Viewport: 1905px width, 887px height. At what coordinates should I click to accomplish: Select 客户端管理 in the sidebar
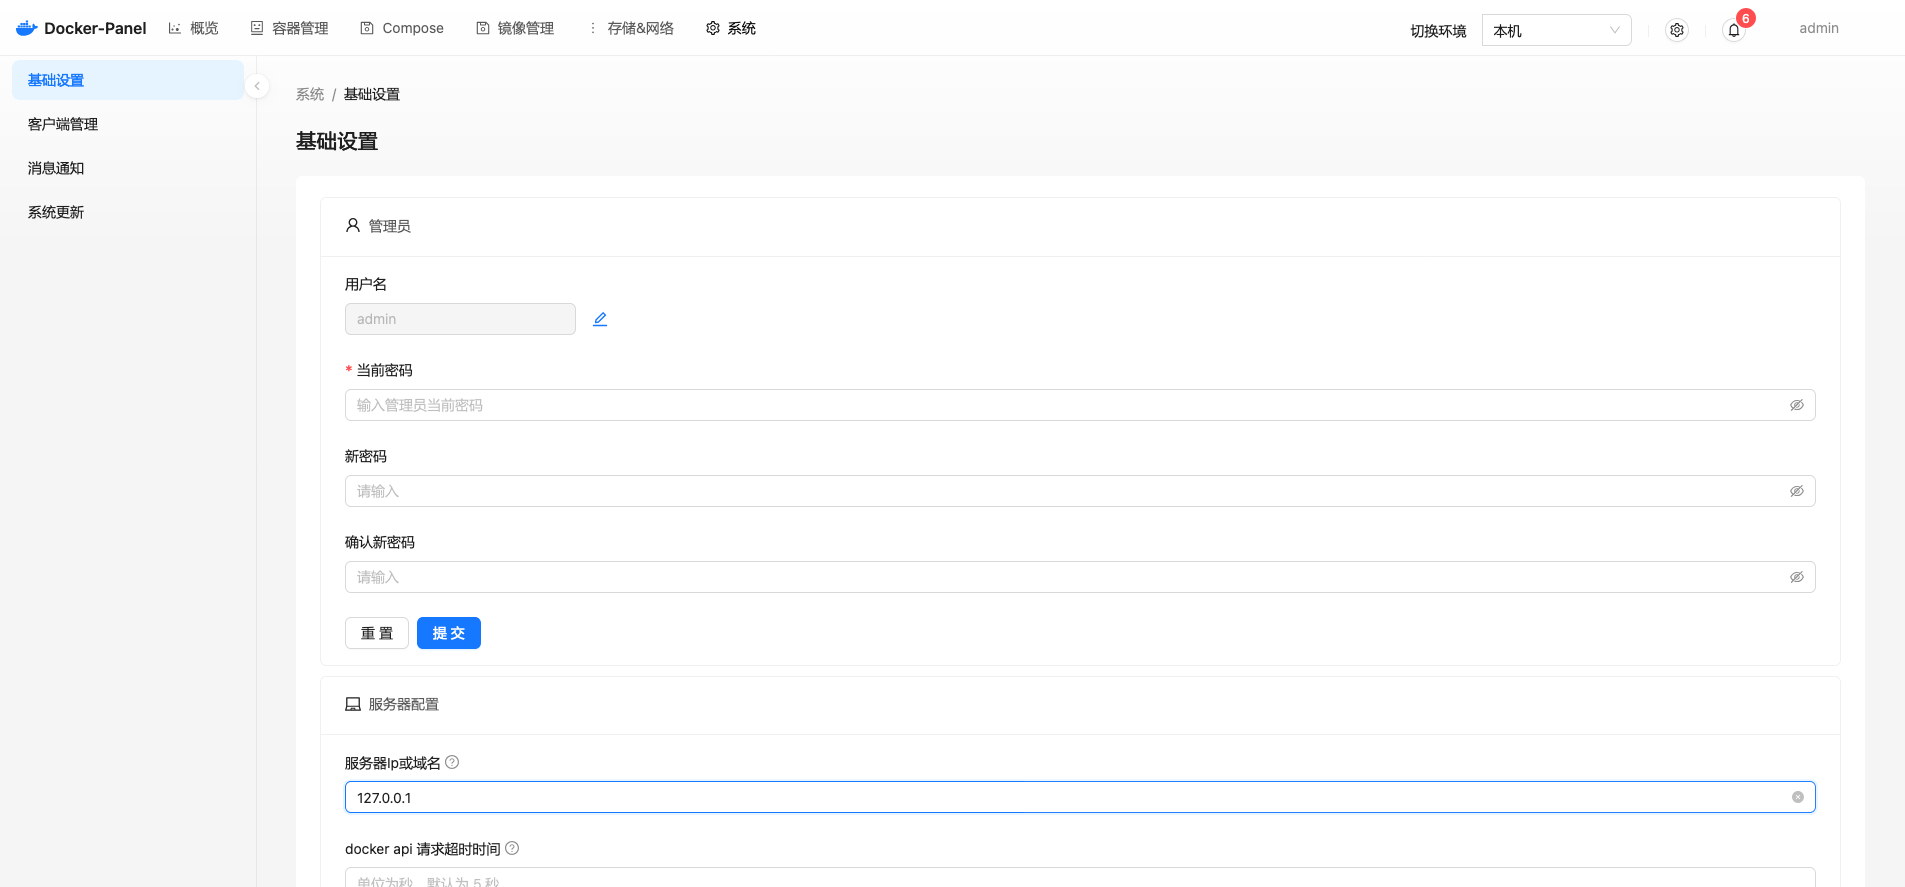[x=63, y=124]
